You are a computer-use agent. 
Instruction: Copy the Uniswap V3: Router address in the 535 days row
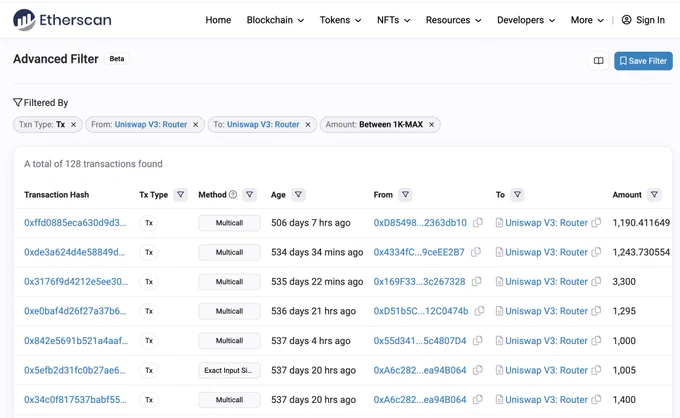[x=596, y=281]
